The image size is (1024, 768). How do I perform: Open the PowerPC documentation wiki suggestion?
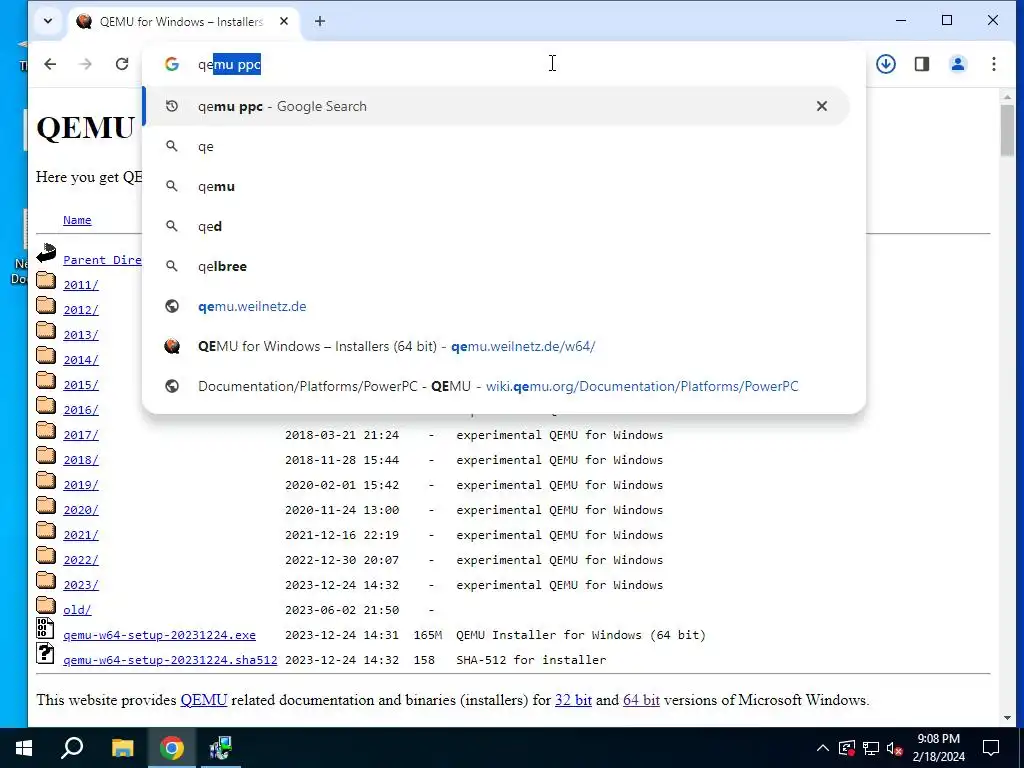tap(496, 386)
